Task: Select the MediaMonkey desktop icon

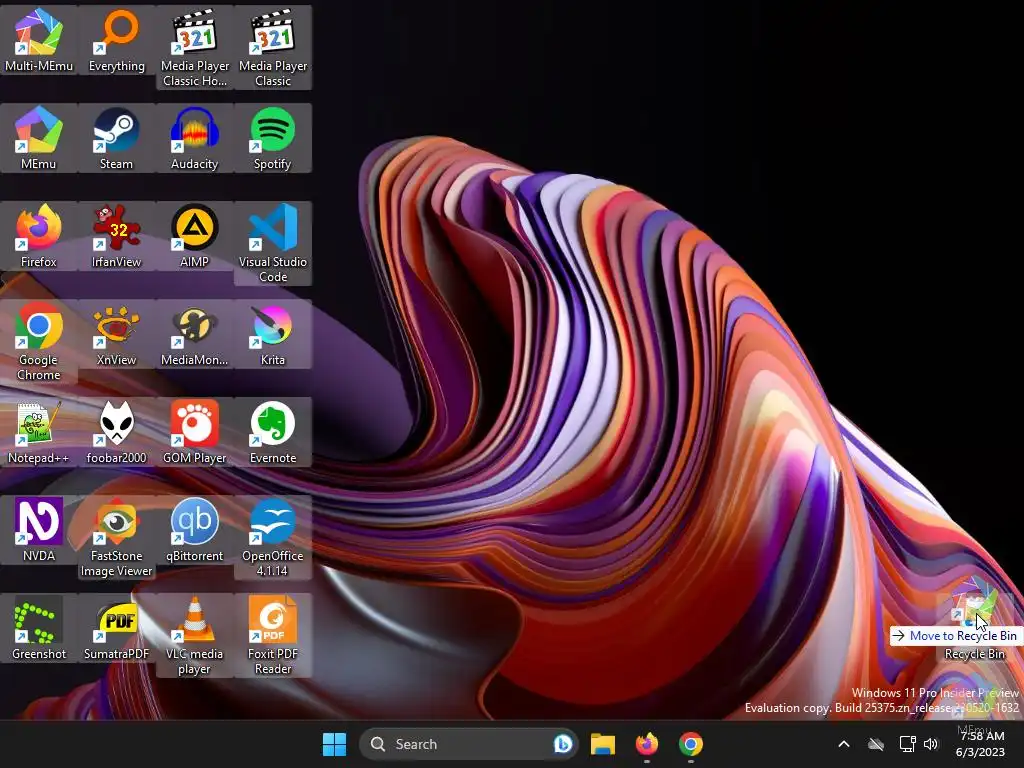Action: tap(195, 334)
